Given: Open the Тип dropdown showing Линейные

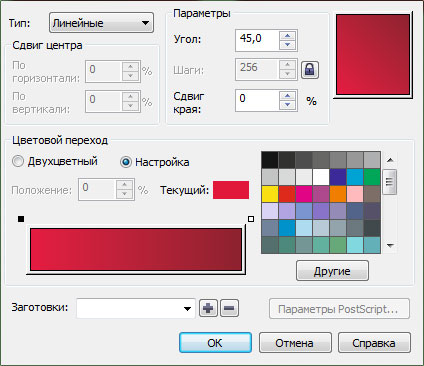Looking at the screenshot, I should click(x=101, y=23).
